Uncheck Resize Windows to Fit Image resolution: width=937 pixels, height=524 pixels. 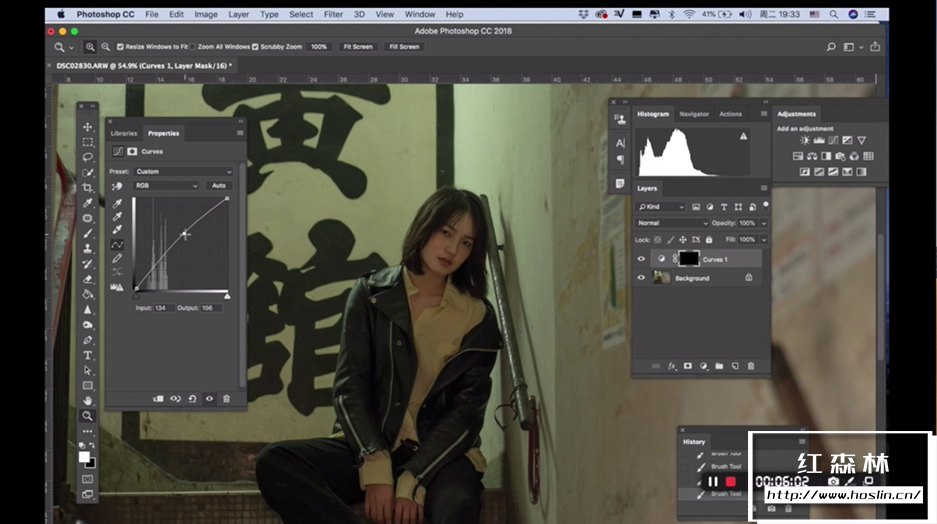[x=121, y=47]
